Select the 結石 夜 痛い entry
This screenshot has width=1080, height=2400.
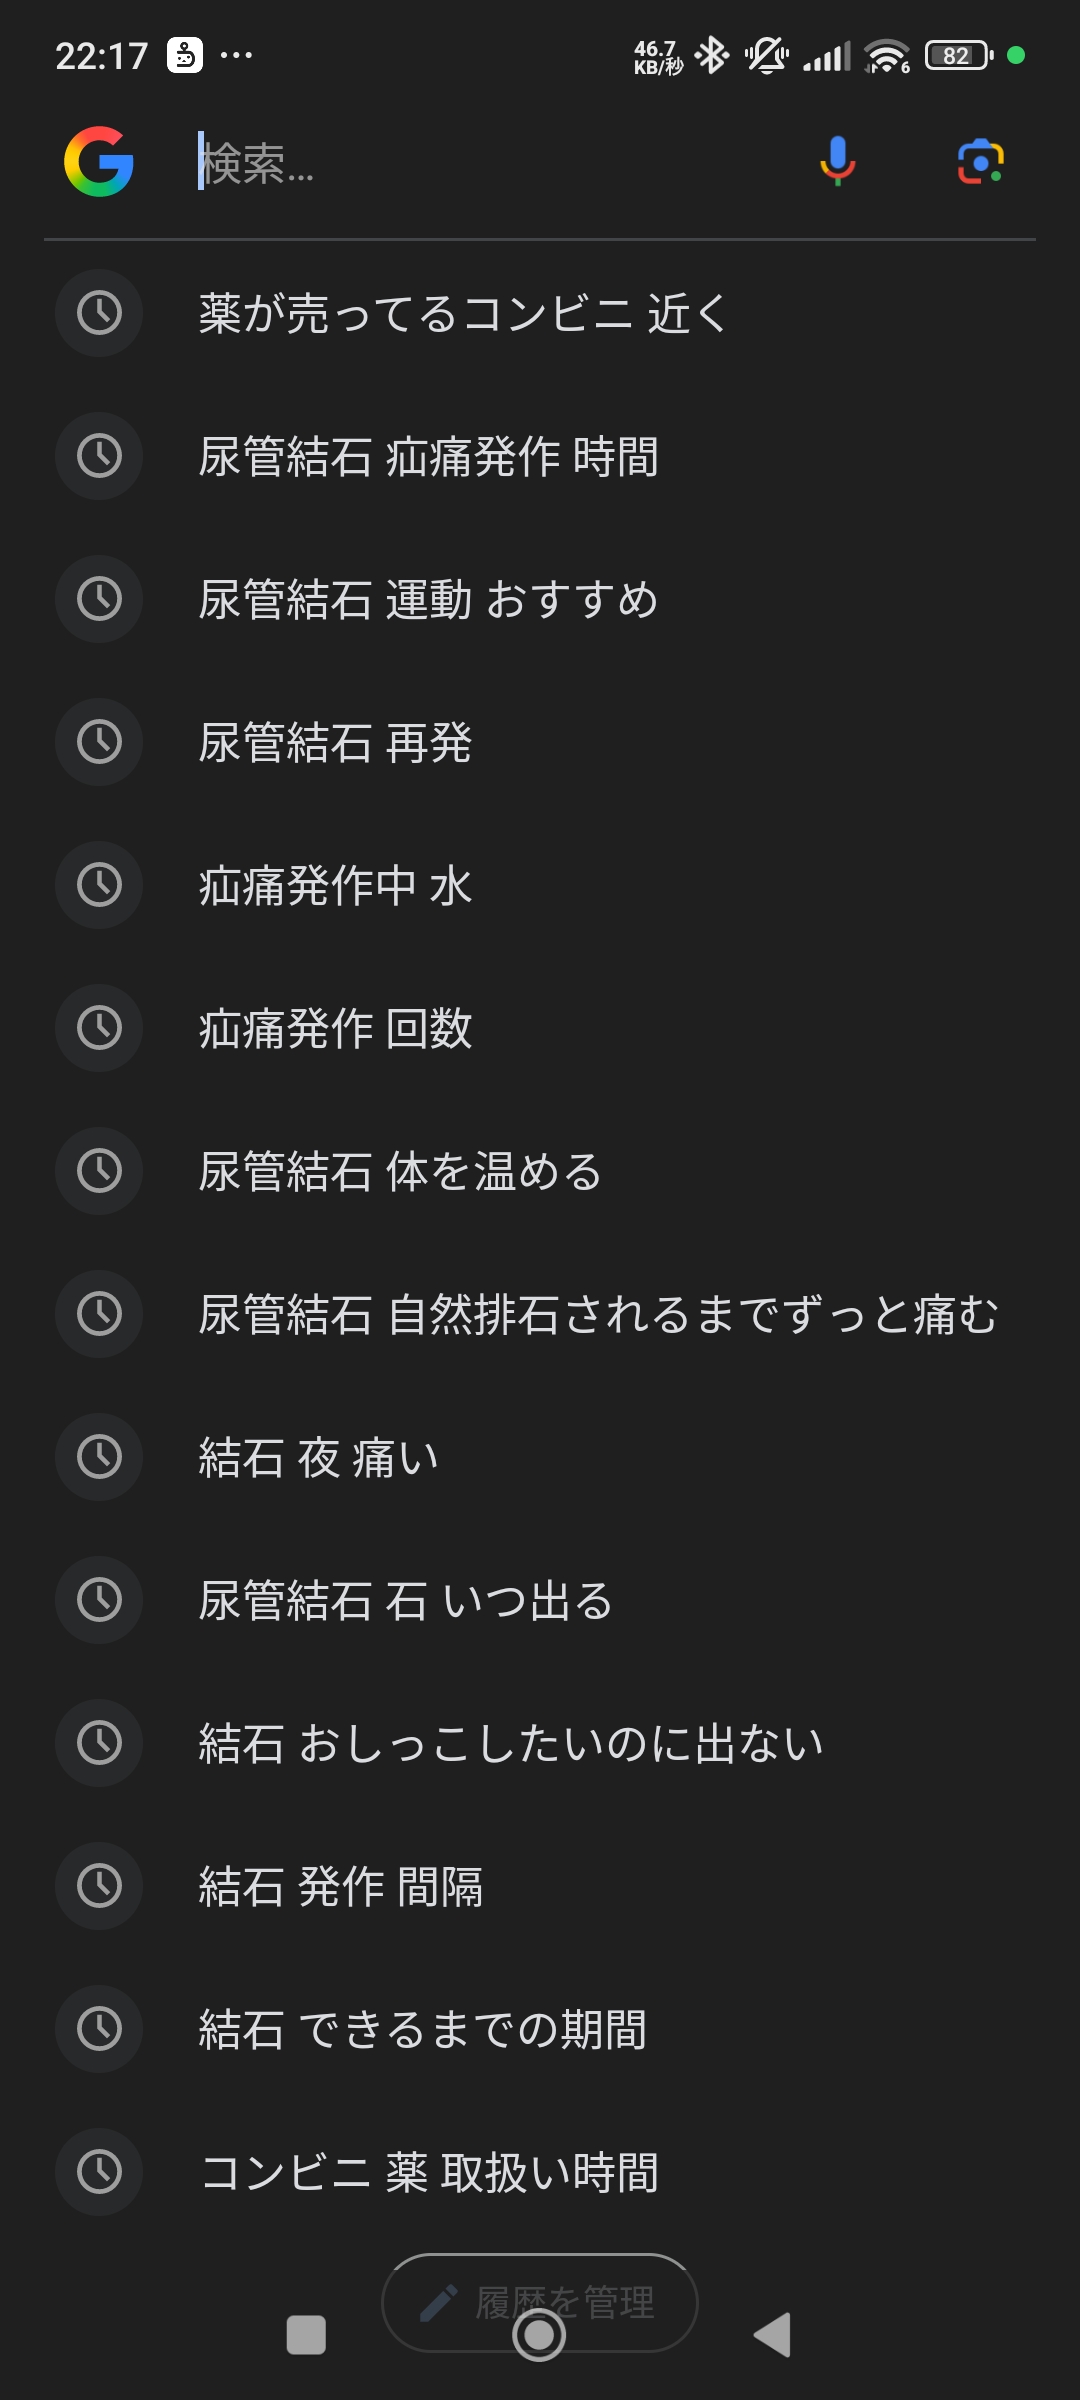(318, 1458)
